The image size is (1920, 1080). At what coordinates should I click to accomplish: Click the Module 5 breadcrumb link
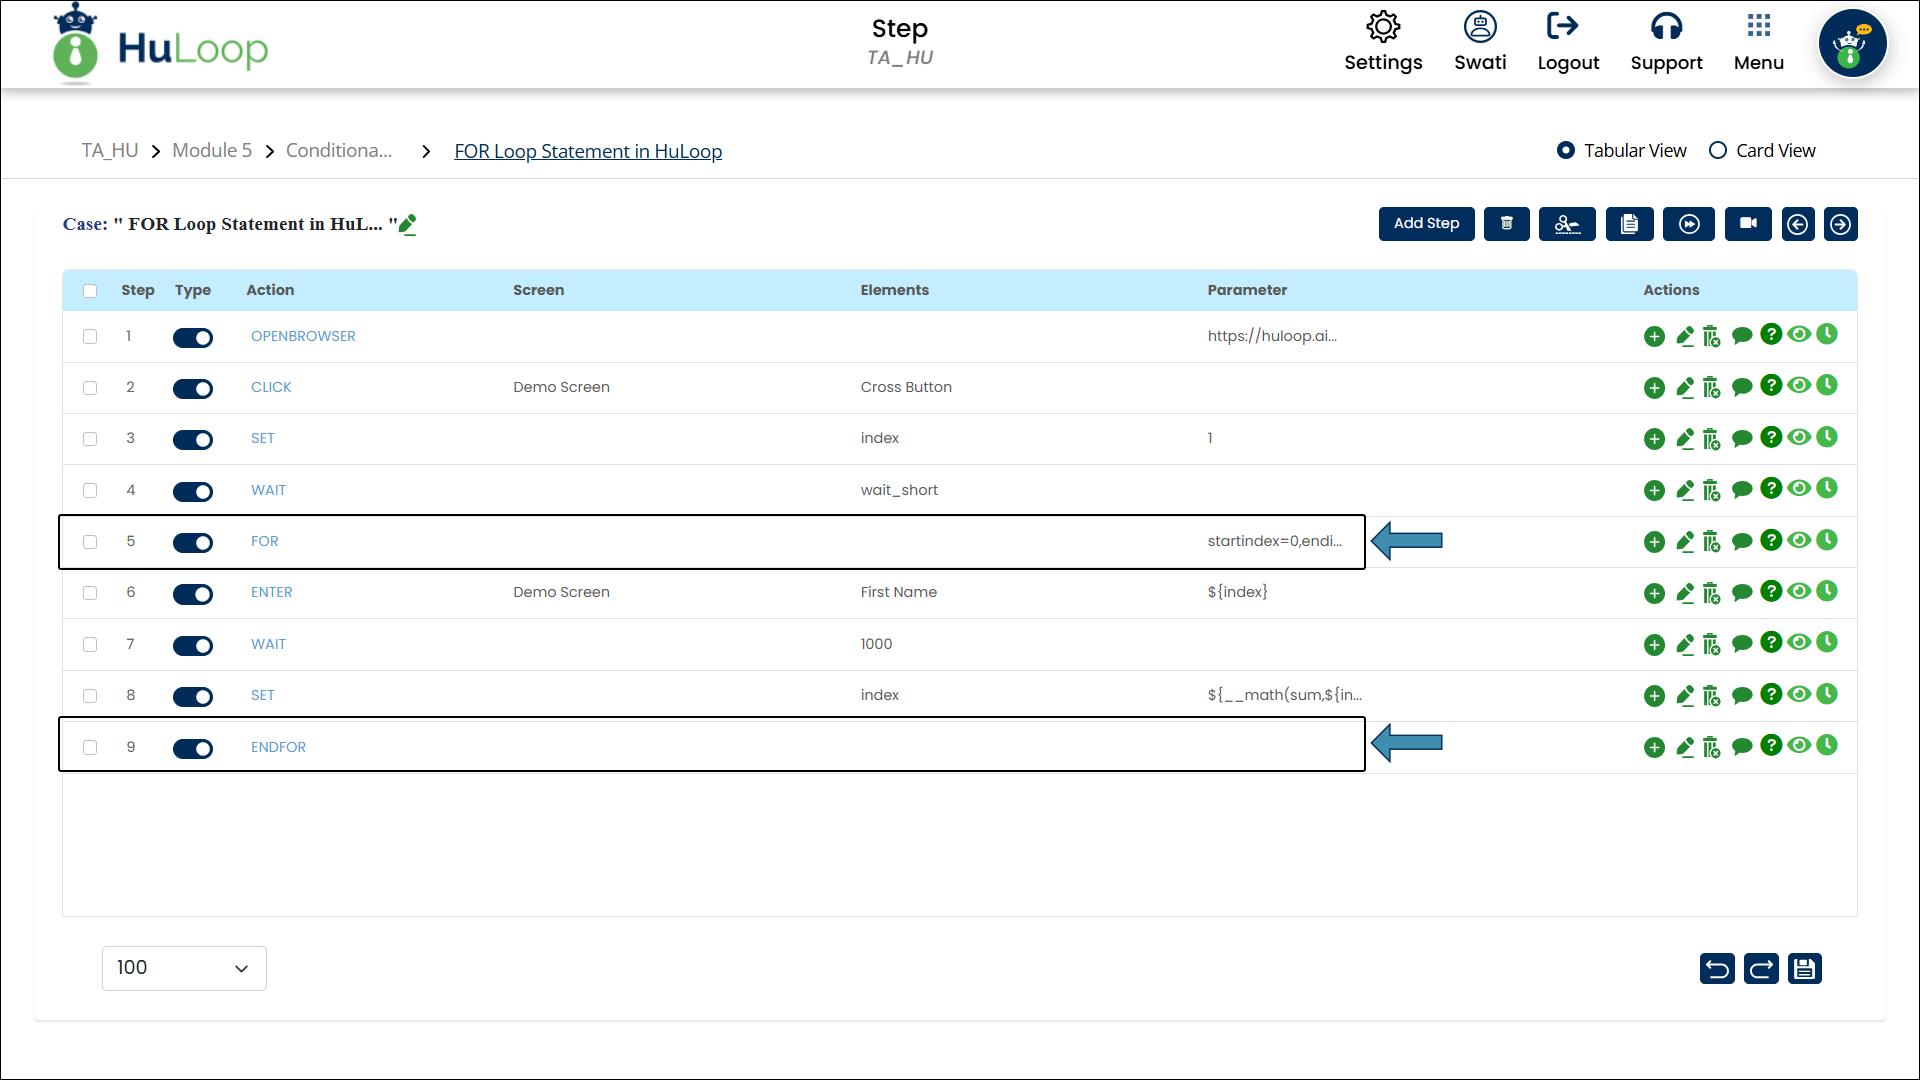pyautogui.click(x=212, y=151)
